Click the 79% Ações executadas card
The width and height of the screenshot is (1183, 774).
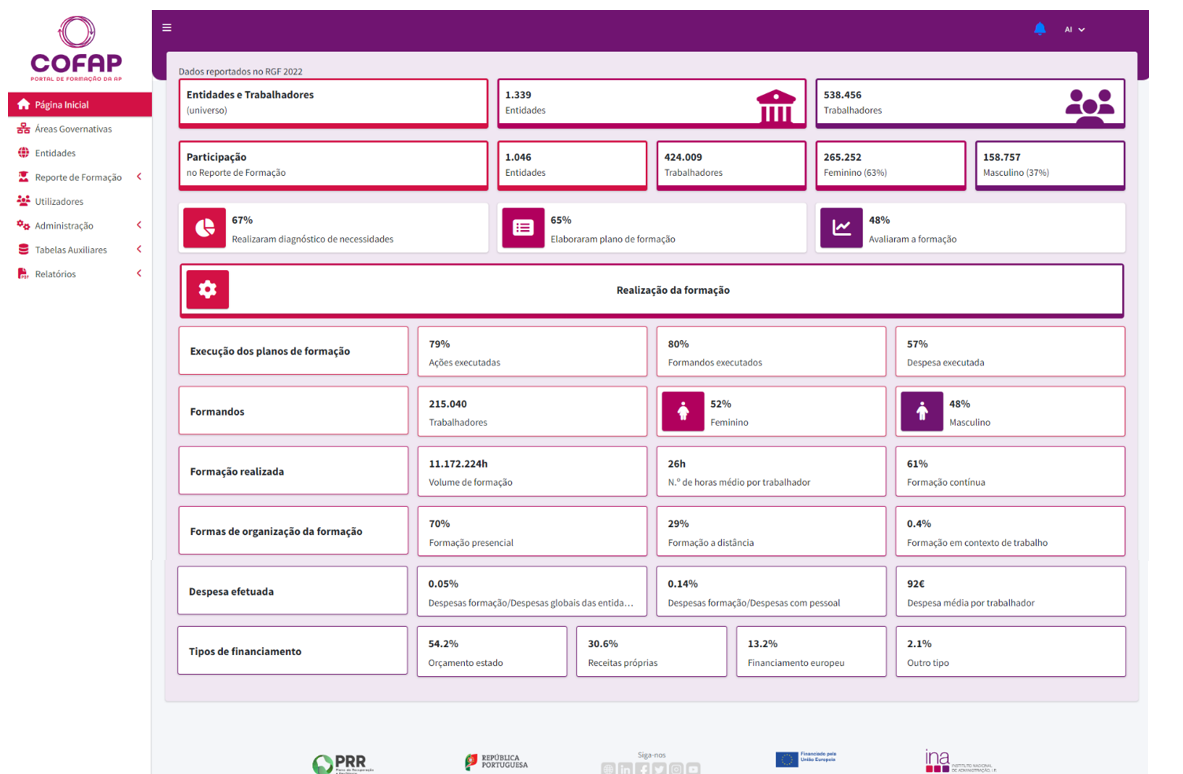(533, 352)
